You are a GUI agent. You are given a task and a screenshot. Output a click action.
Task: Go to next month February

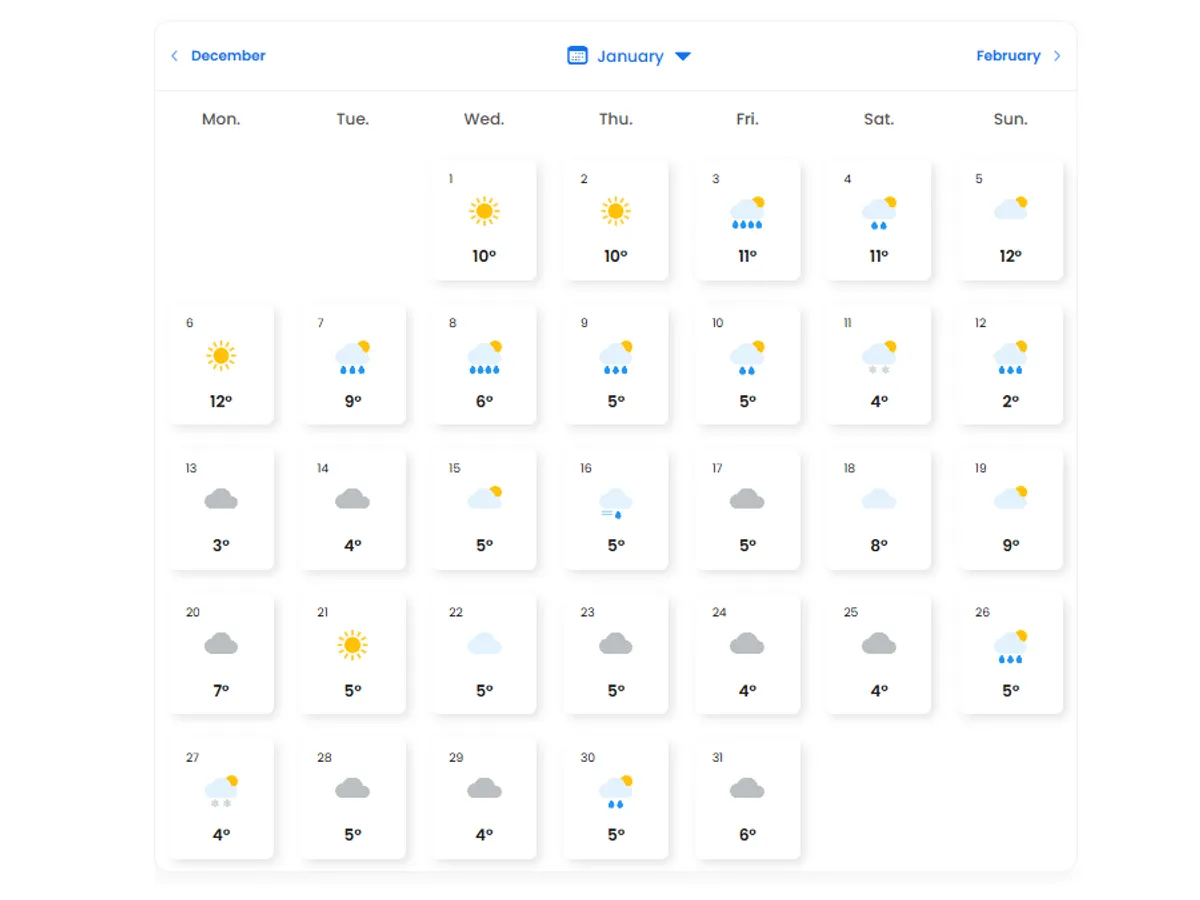click(x=1008, y=56)
